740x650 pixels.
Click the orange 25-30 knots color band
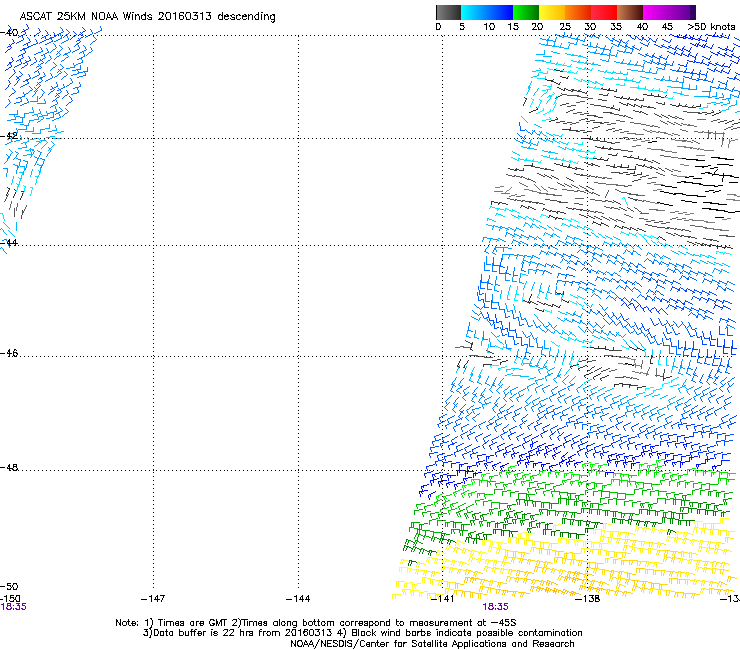tap(578, 12)
